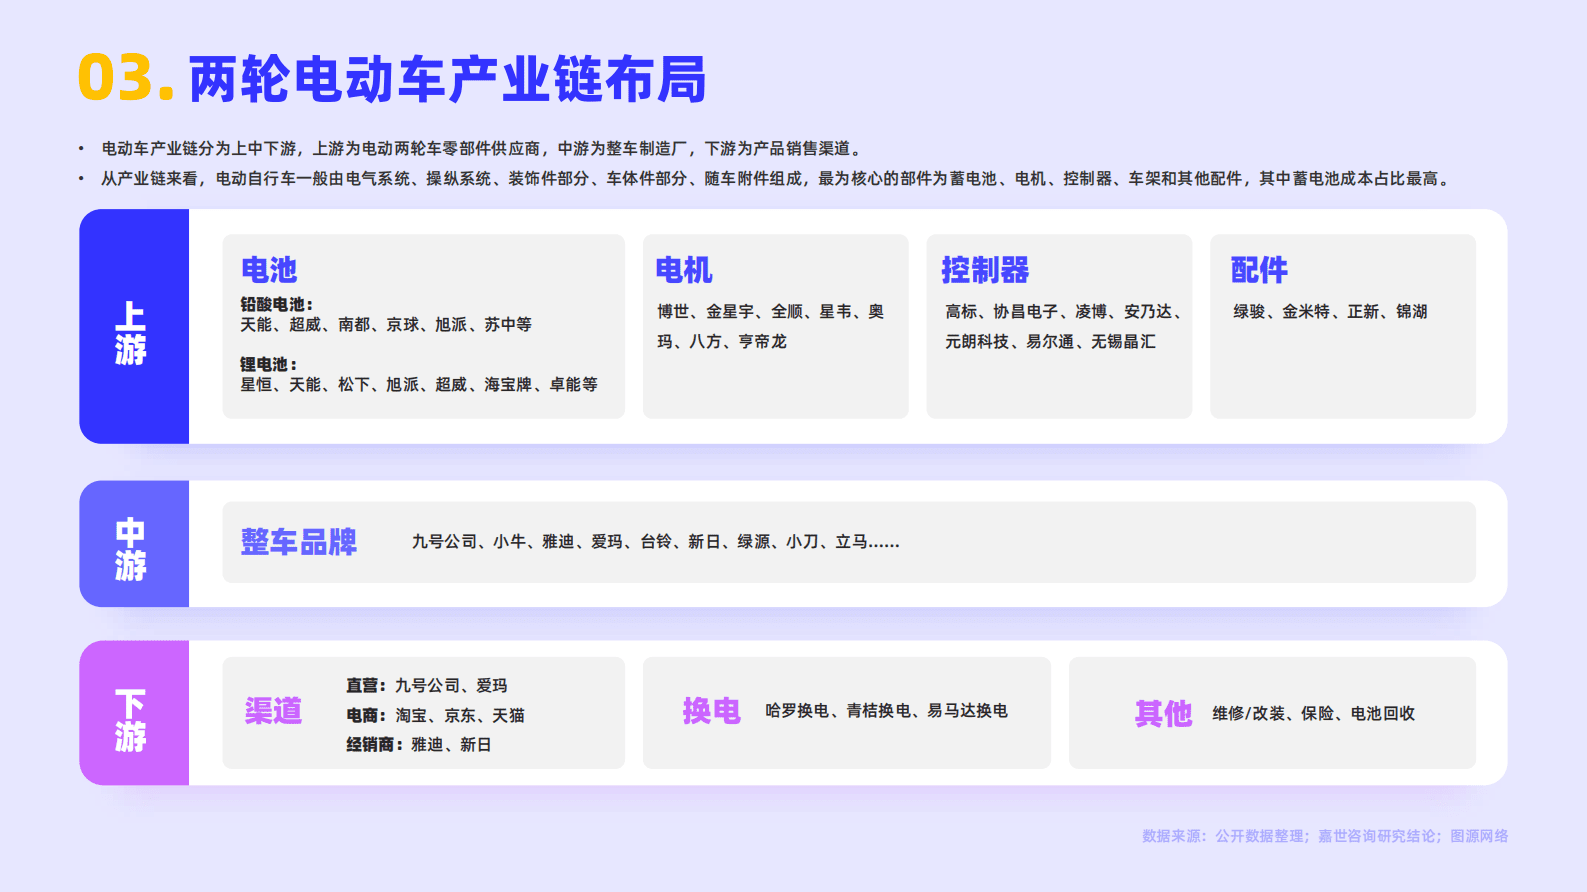The width and height of the screenshot is (1587, 892).
Task: Click the line 经销商：雅迪、新日
Action: pyautogui.click(x=419, y=745)
